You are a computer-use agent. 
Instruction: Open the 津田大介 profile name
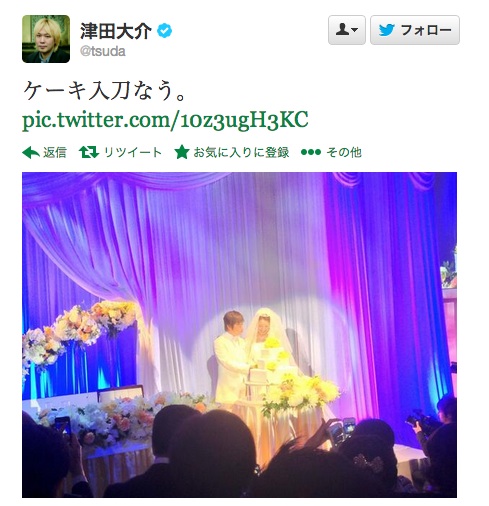116,31
